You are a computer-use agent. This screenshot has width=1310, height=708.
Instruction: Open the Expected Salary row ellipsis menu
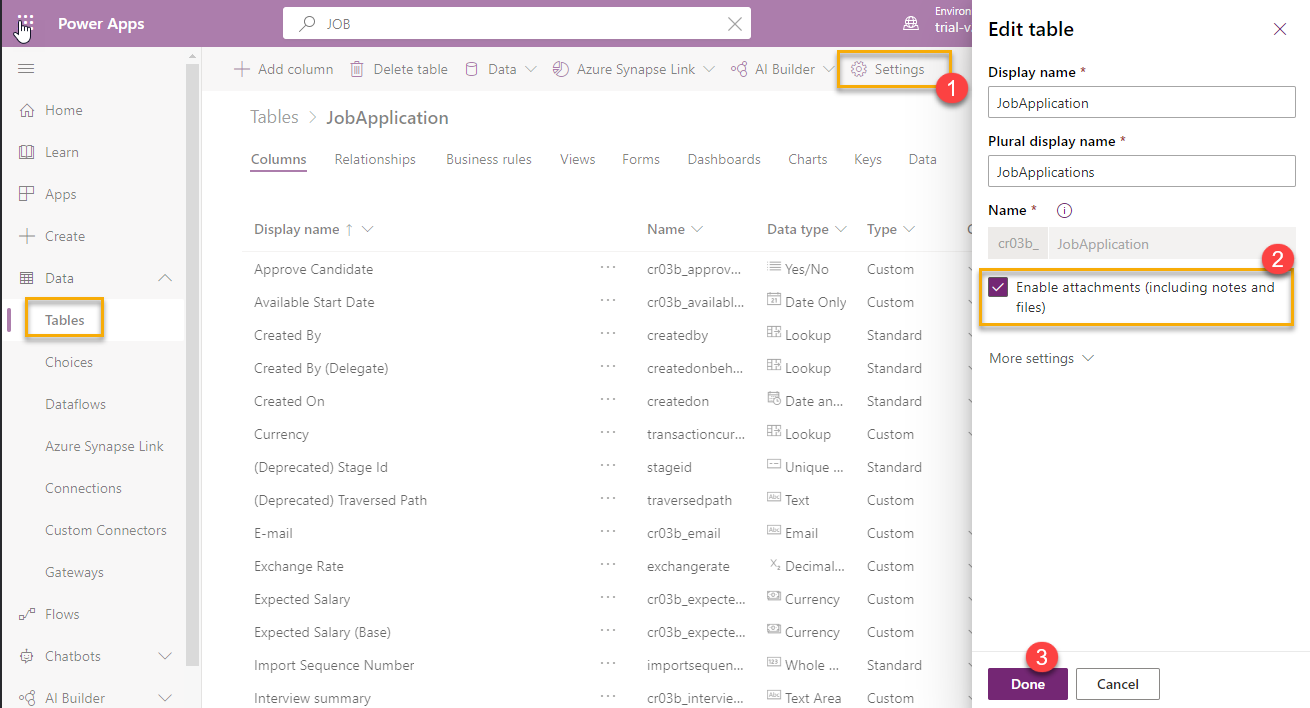pos(608,598)
